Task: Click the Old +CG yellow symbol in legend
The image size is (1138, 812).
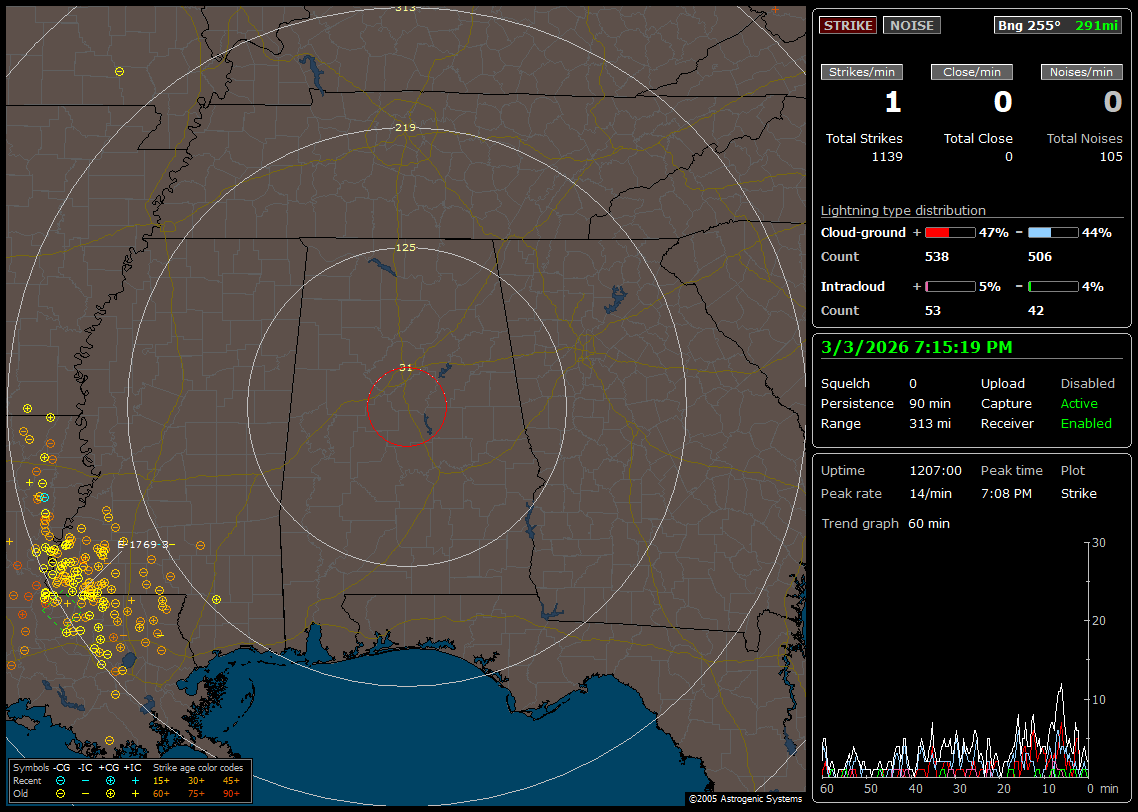Action: (x=110, y=793)
